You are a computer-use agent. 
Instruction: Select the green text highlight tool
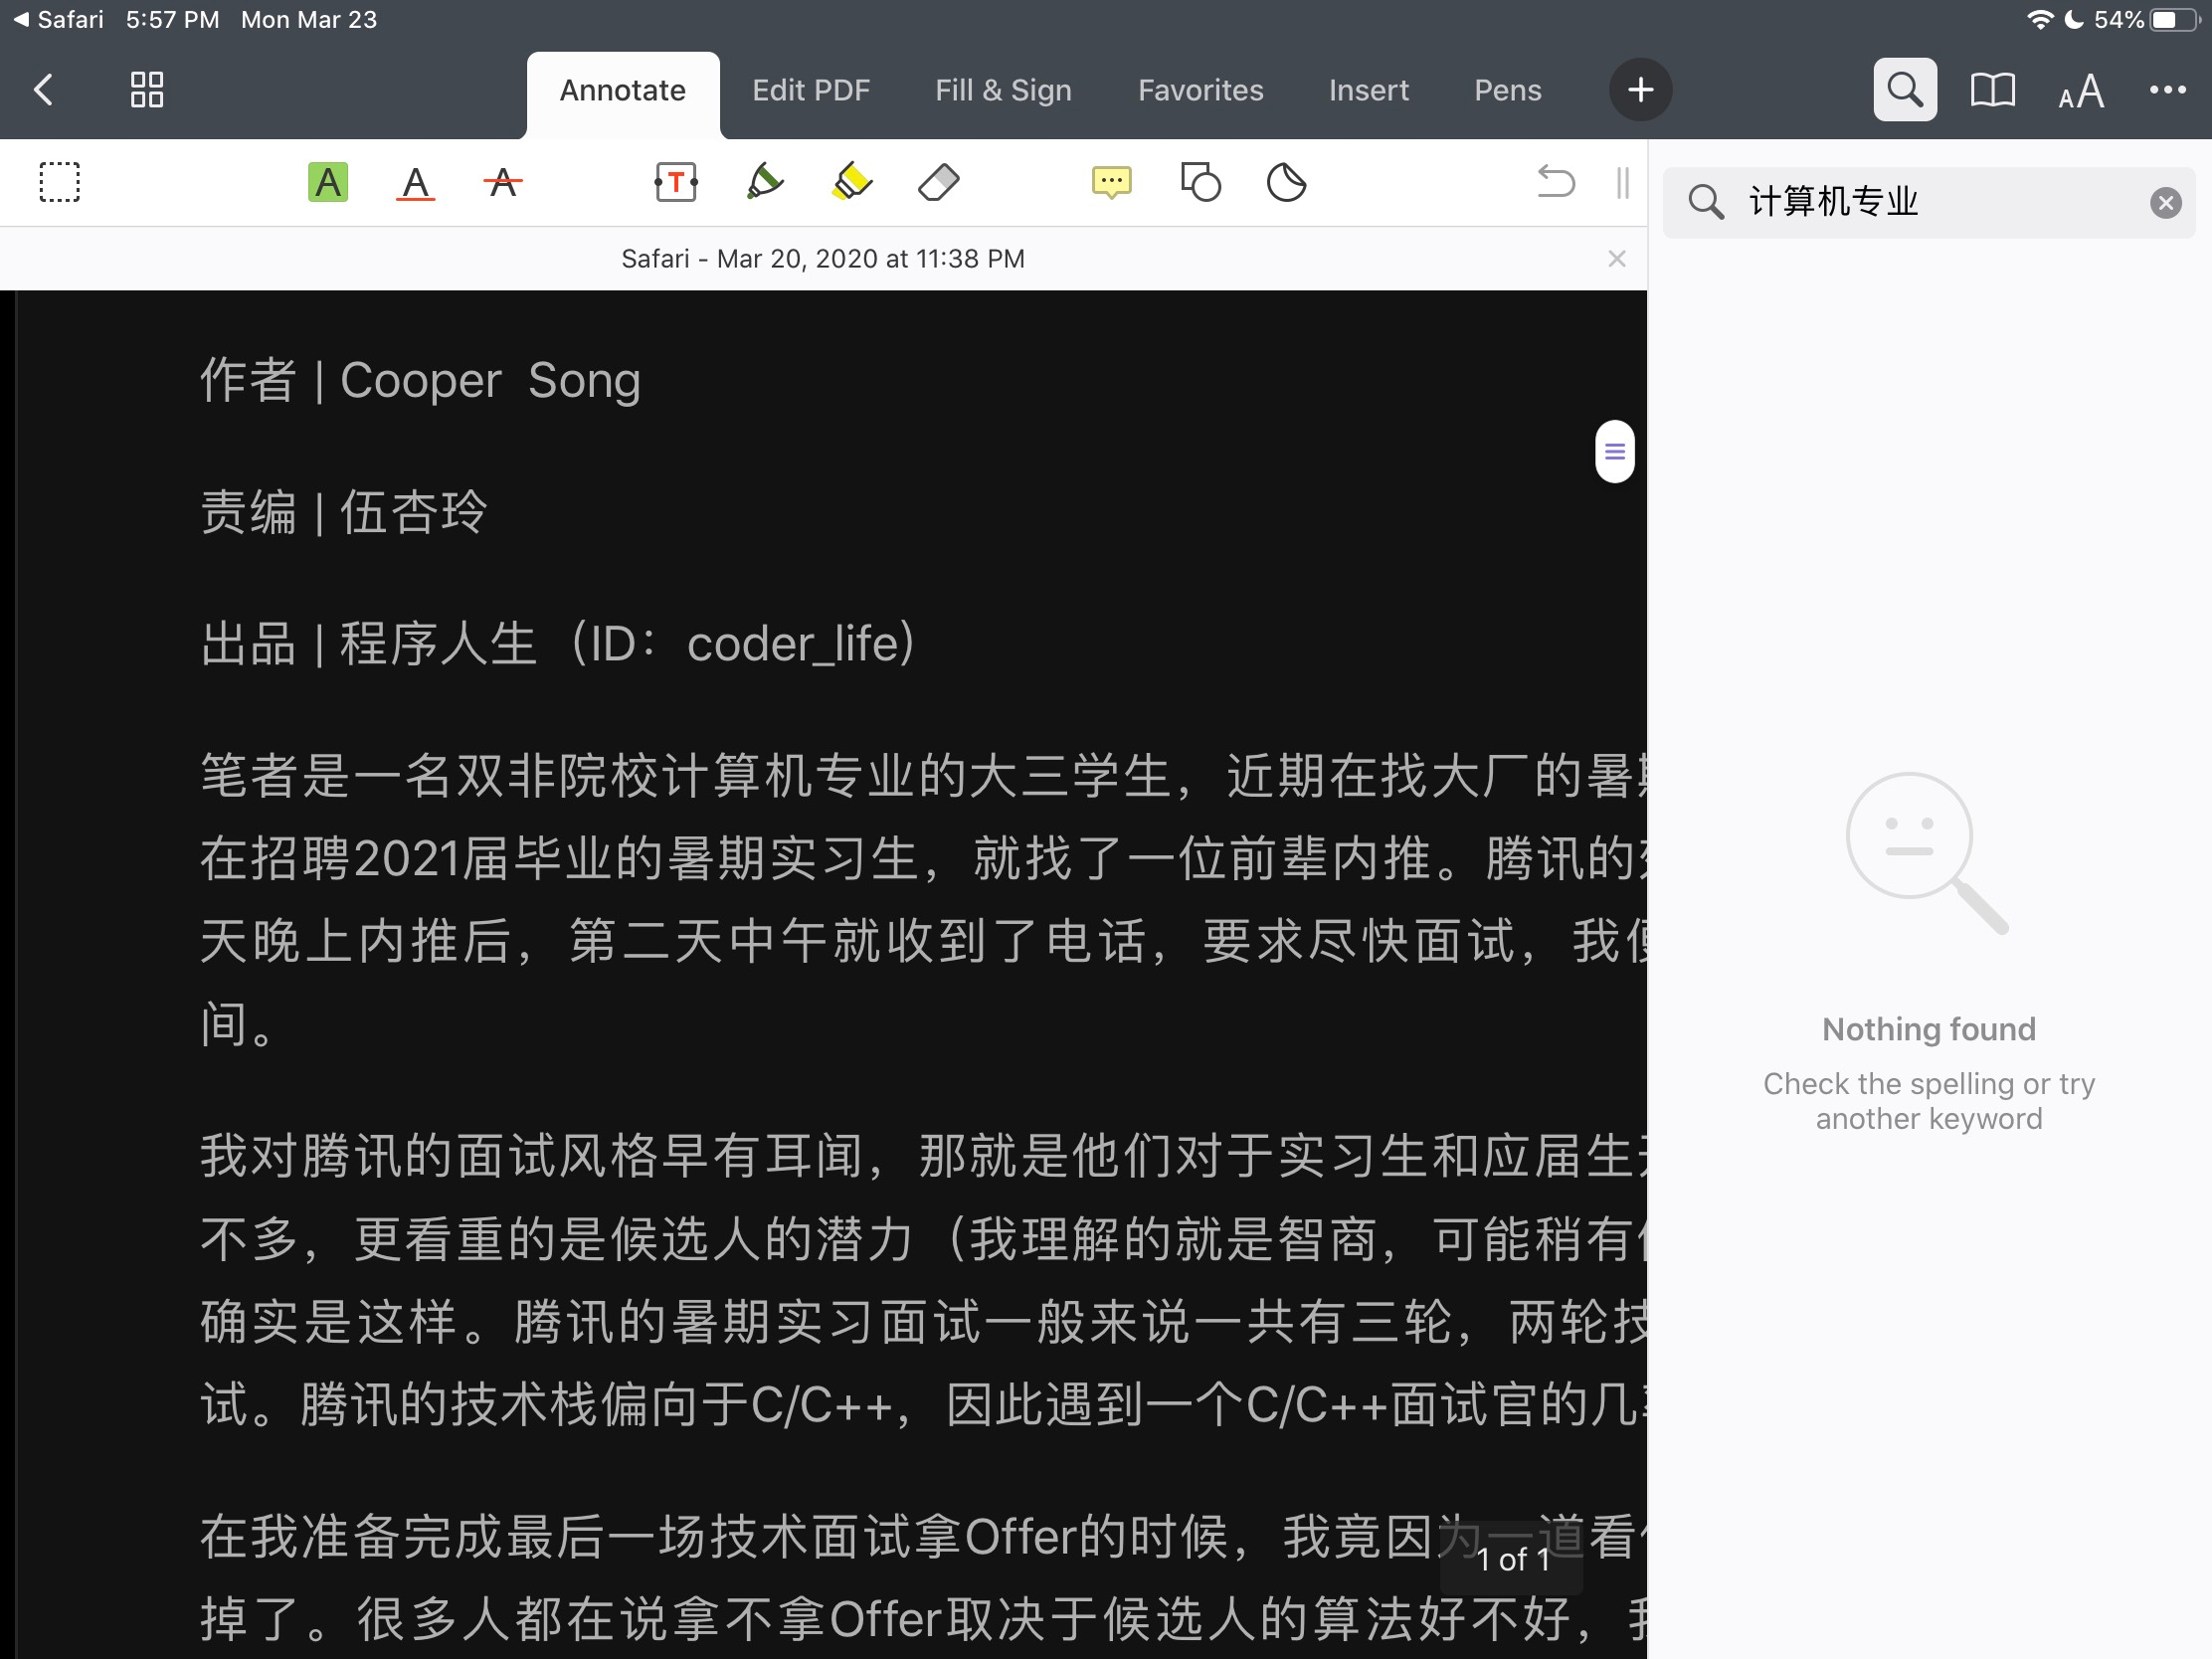(x=327, y=183)
